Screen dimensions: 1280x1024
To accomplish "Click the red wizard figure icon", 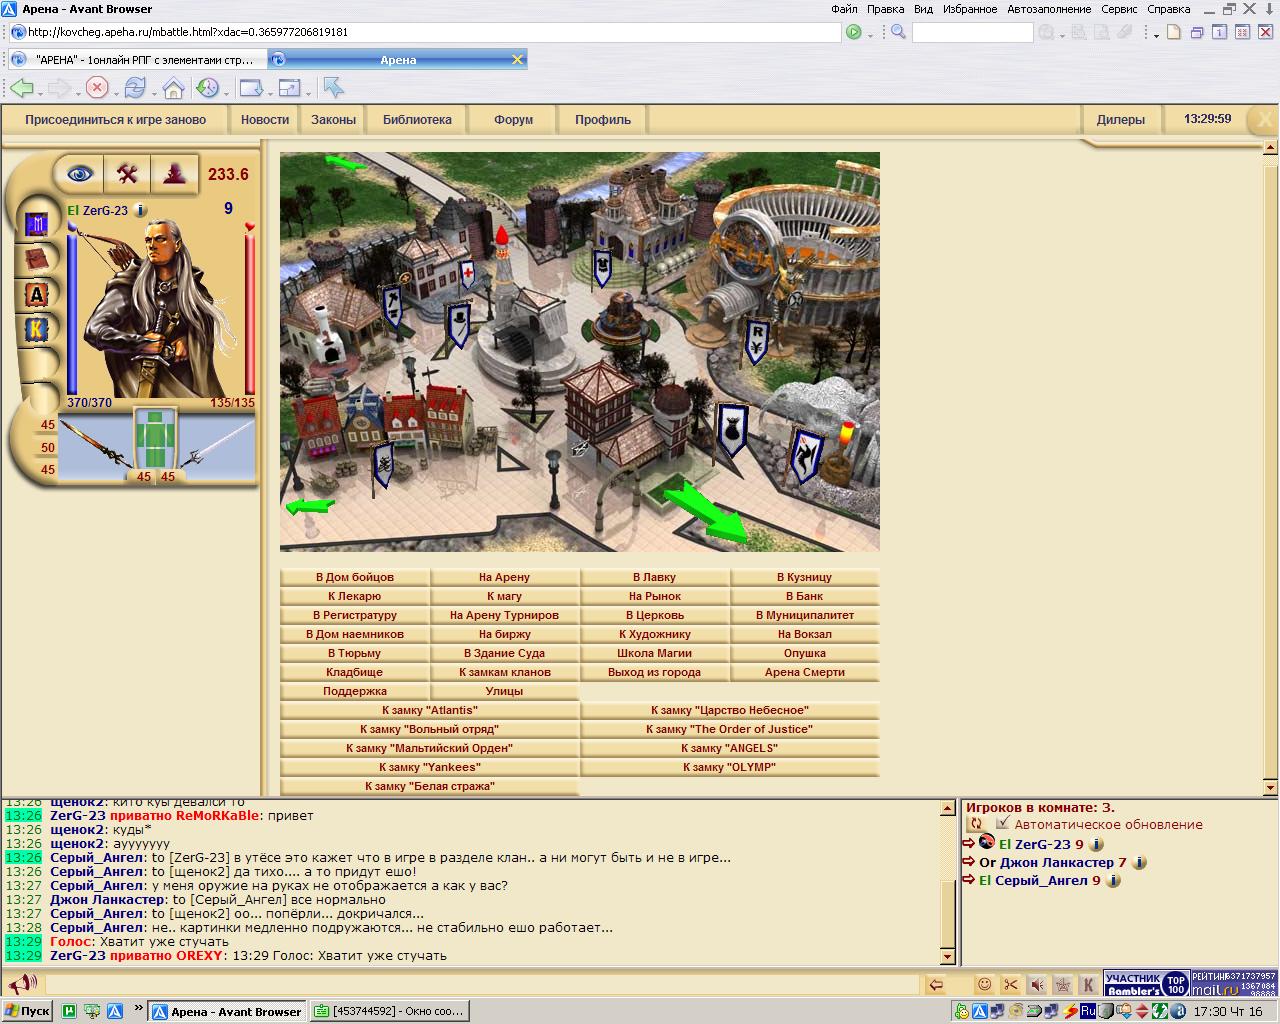I will click(x=175, y=174).
